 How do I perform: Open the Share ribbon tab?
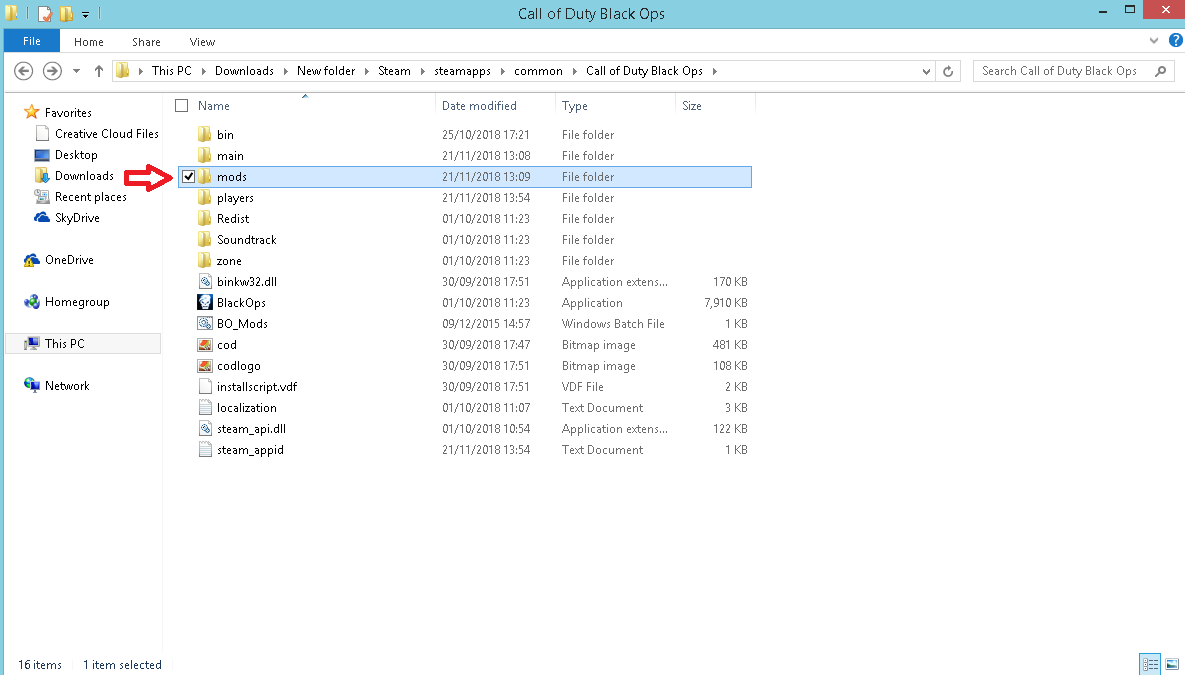146,42
